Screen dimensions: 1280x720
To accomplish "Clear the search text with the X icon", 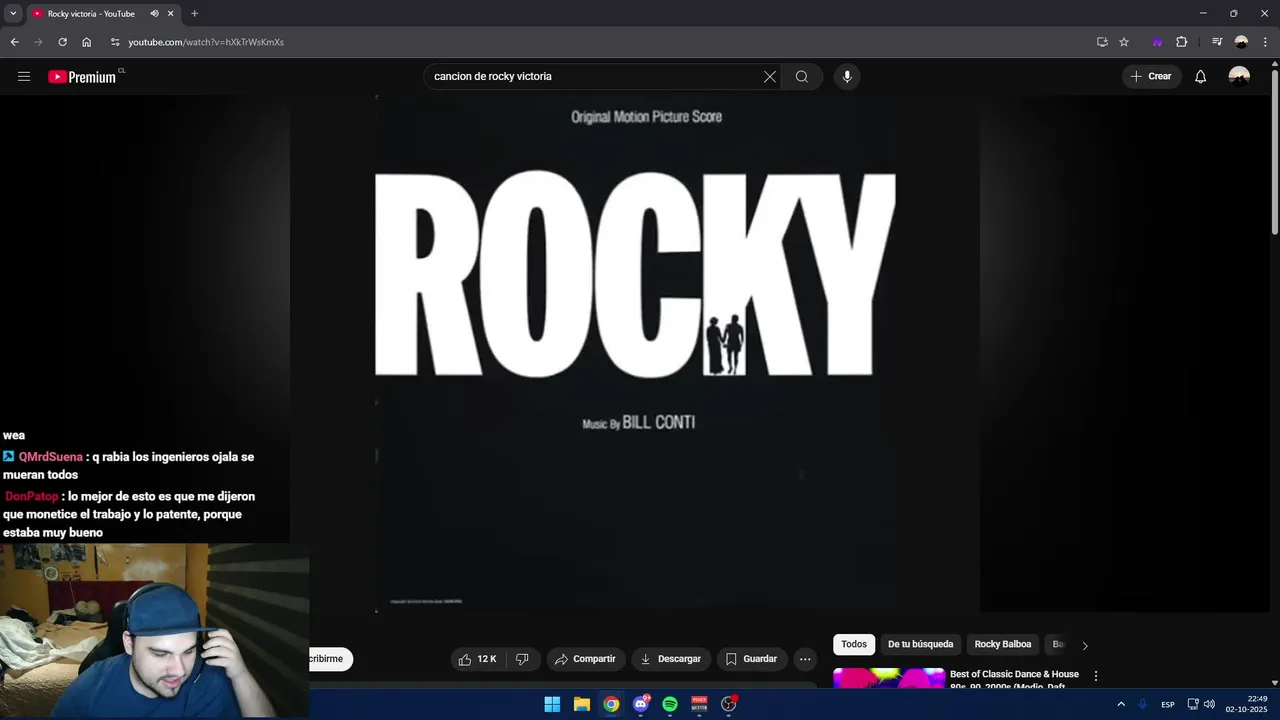I will [x=770, y=76].
